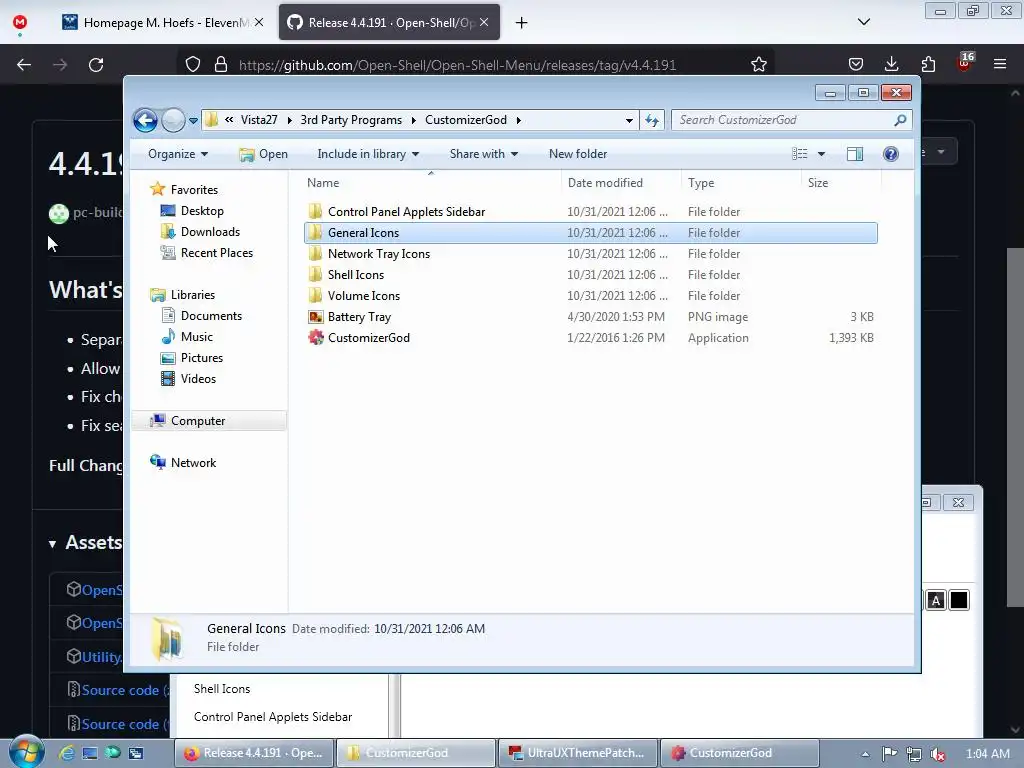
Task: Open the browser extensions puzzle icon
Action: (928, 64)
